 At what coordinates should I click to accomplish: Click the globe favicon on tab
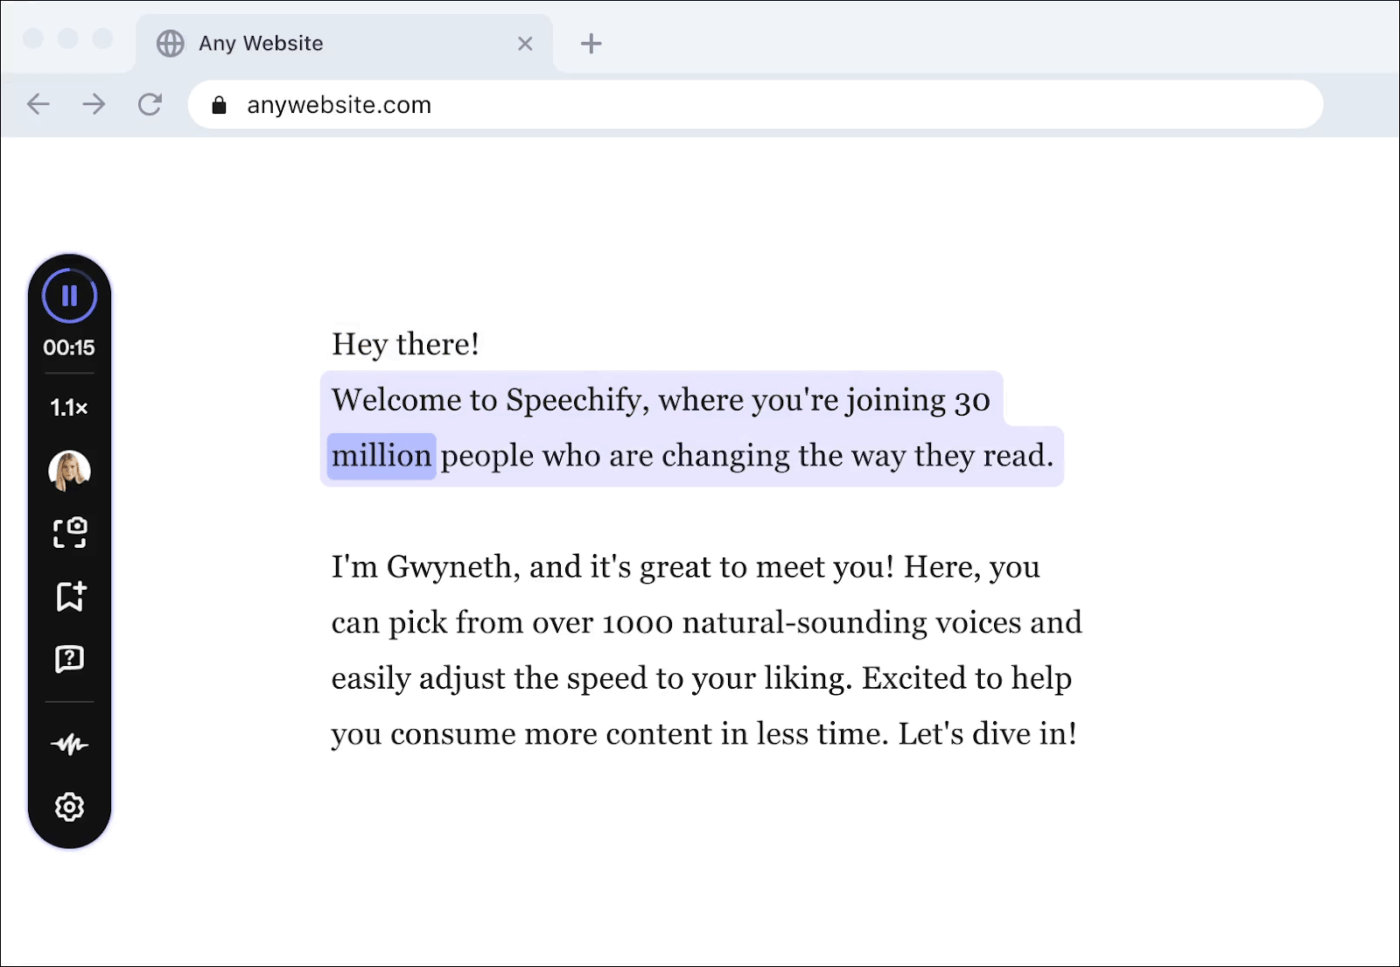click(x=171, y=43)
